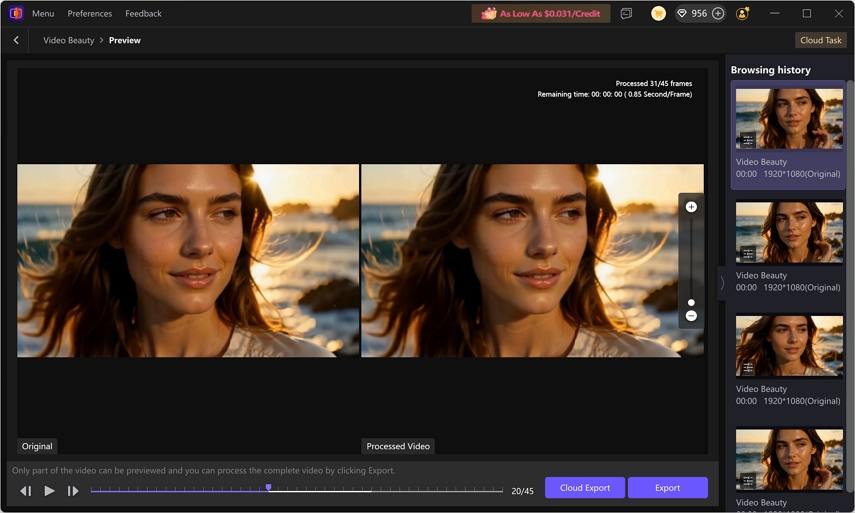Click the As Low As $0.031/Credit promo banner
This screenshot has width=855, height=513.
pyautogui.click(x=540, y=14)
